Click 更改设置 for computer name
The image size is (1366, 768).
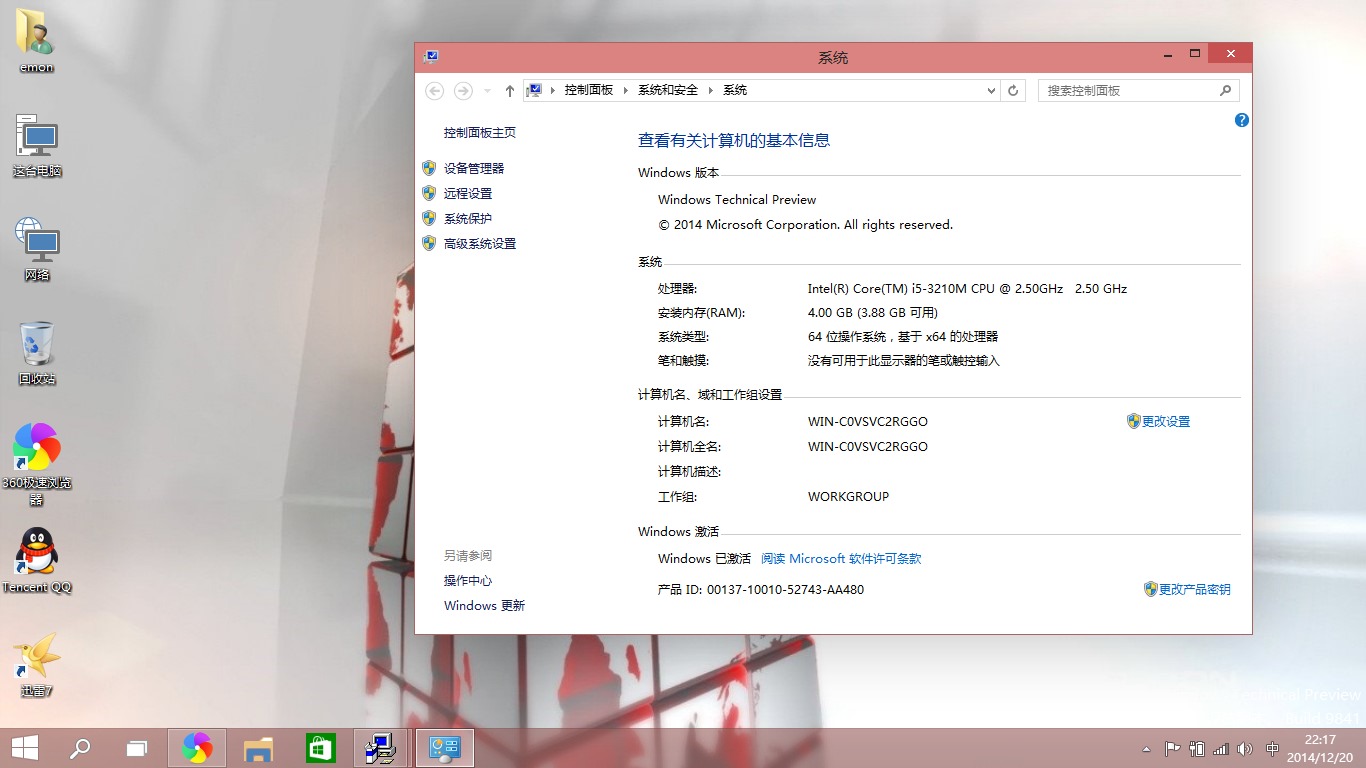pos(1159,422)
